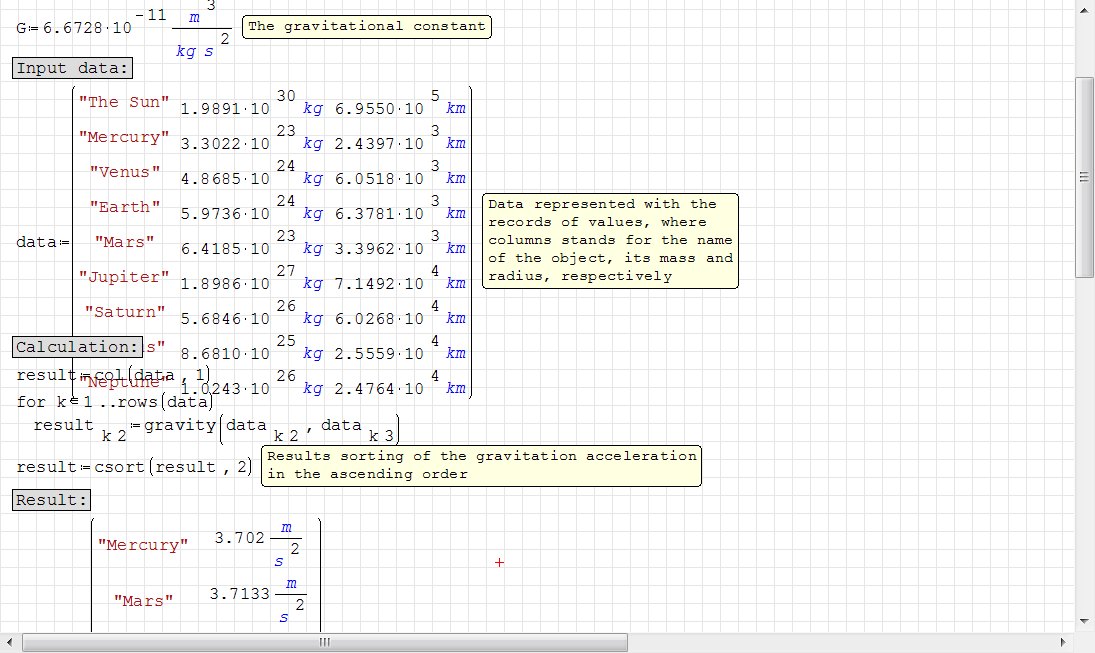Click the results sorting comment box
This screenshot has height=653, width=1095.
click(x=481, y=465)
